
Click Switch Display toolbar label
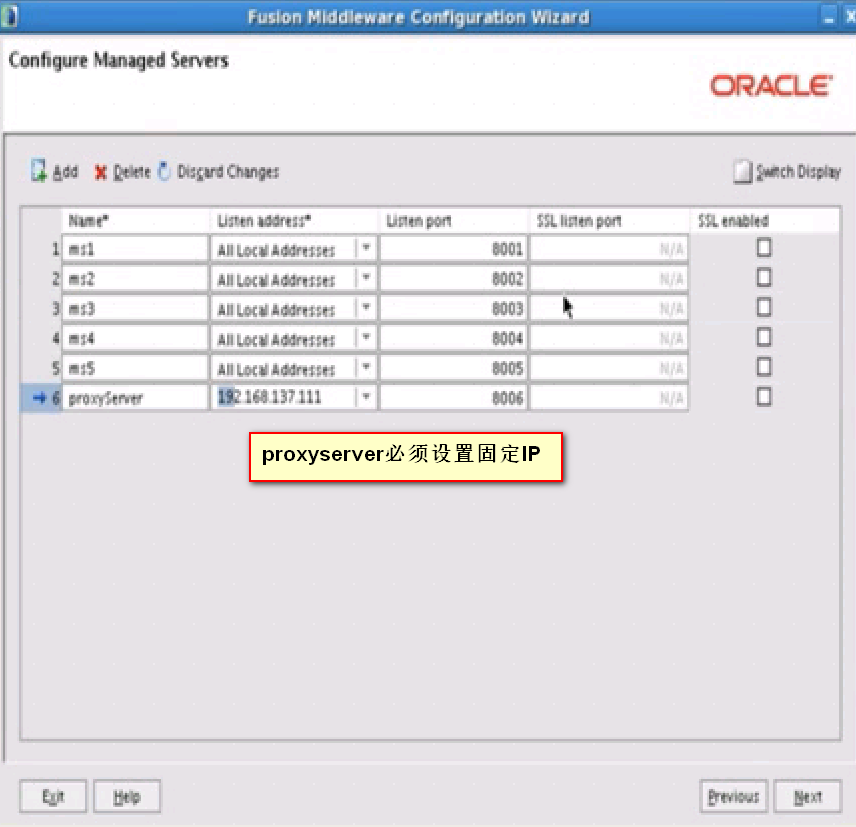[x=798, y=172]
